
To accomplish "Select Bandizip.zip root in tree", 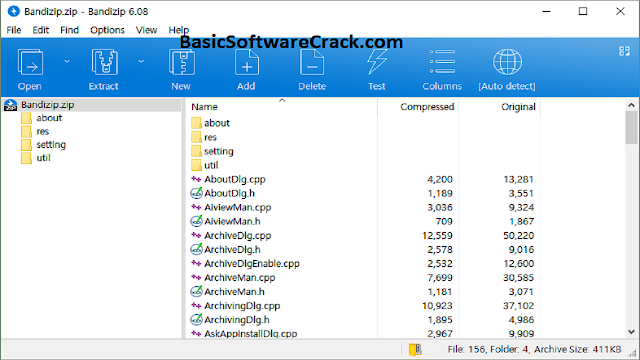I will [48, 105].
